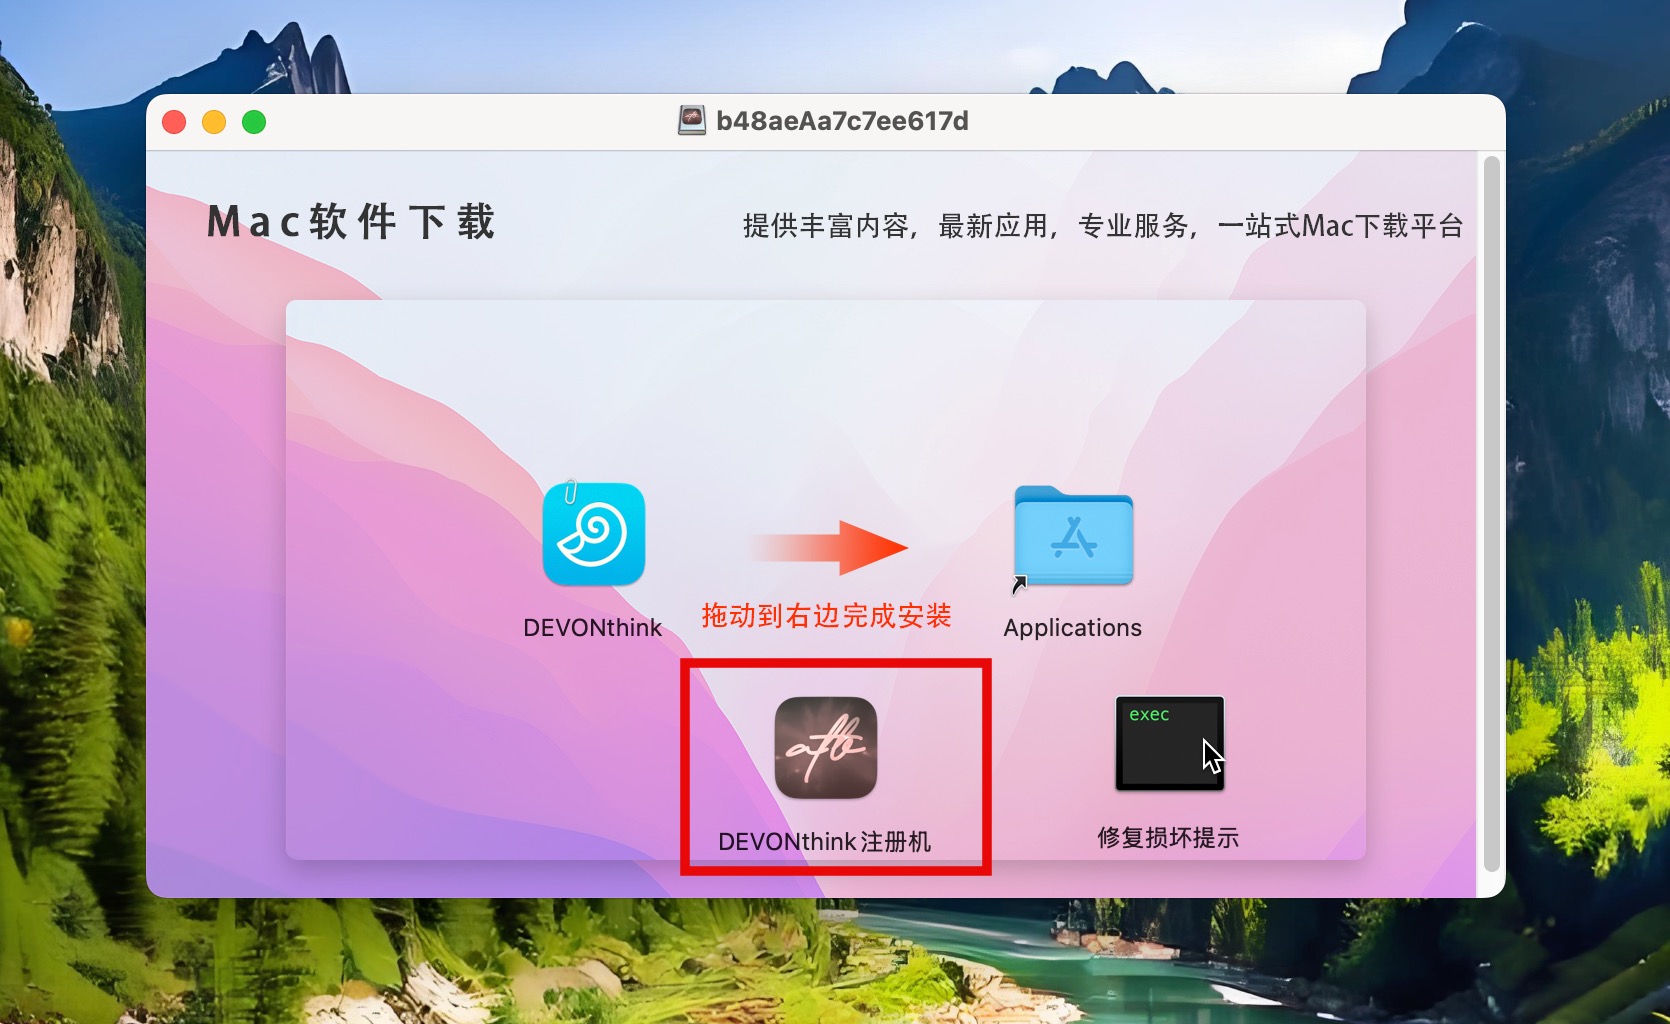
Task: Select the DEVONthink注册机 keygen icon
Action: [x=826, y=748]
